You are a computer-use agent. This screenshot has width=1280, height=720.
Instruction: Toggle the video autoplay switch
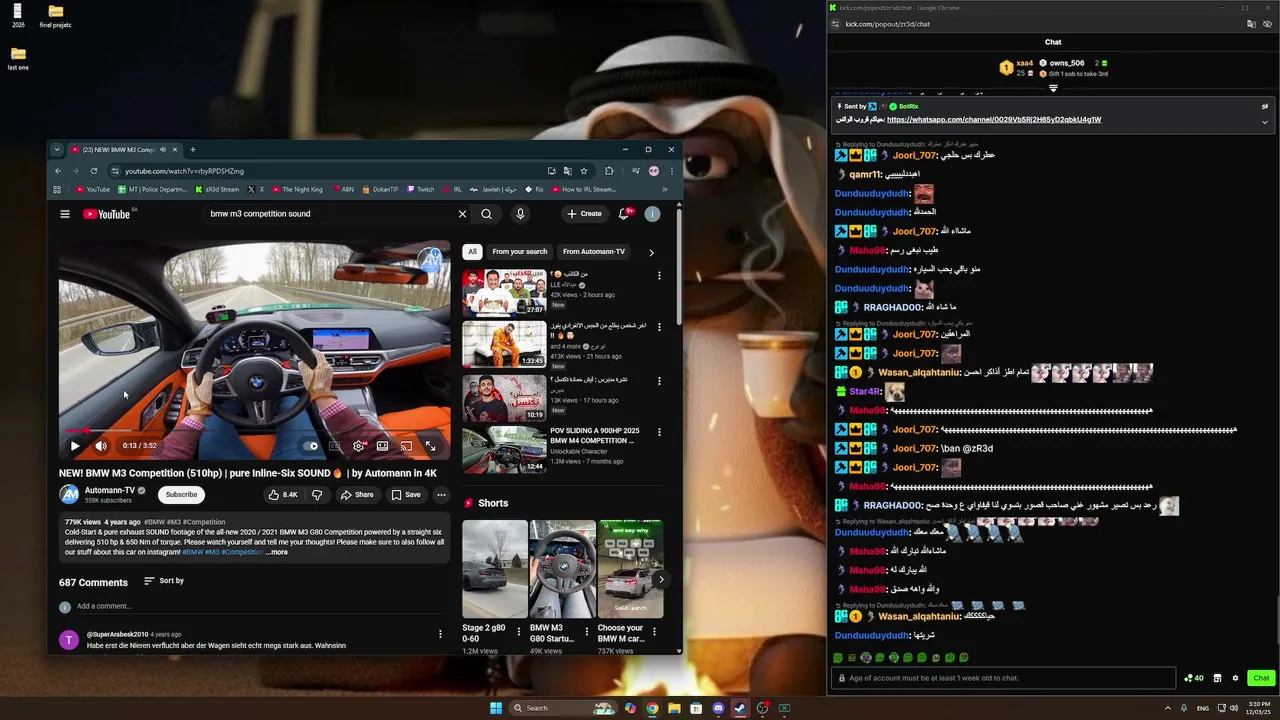coord(313,446)
